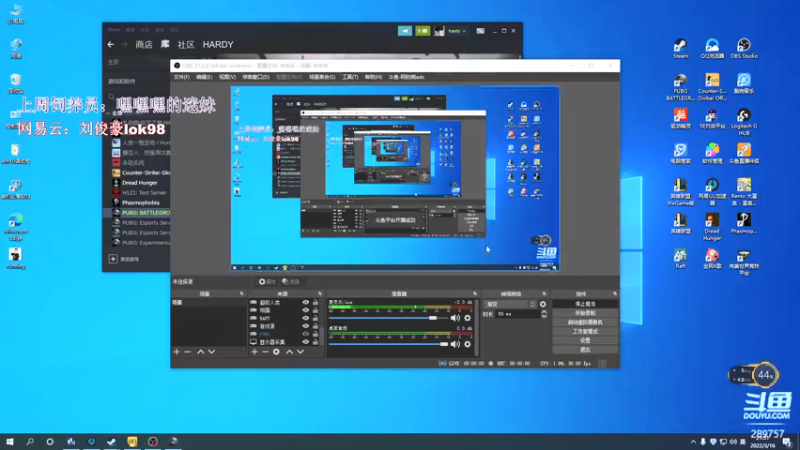The image size is (800, 450).
Task: Toggle lock on RAFT source
Action: tap(315, 318)
